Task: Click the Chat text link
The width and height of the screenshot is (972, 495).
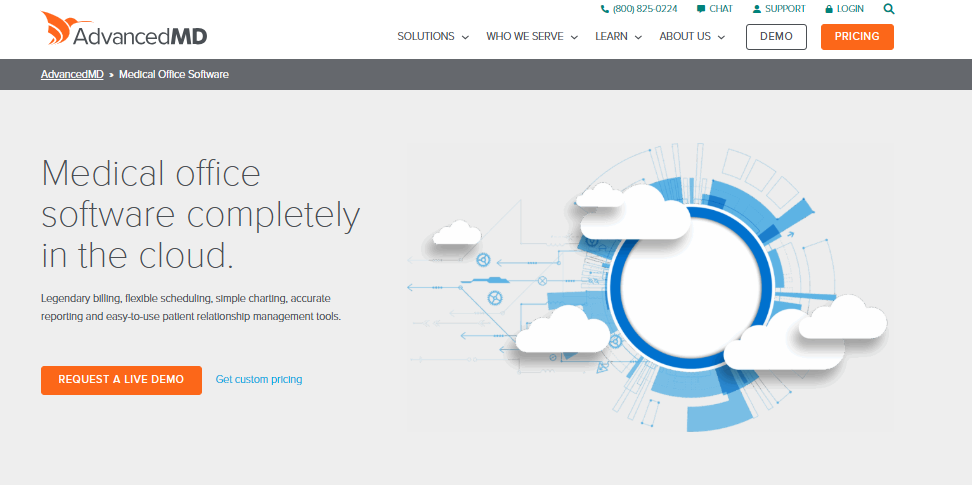Action: pos(721,9)
